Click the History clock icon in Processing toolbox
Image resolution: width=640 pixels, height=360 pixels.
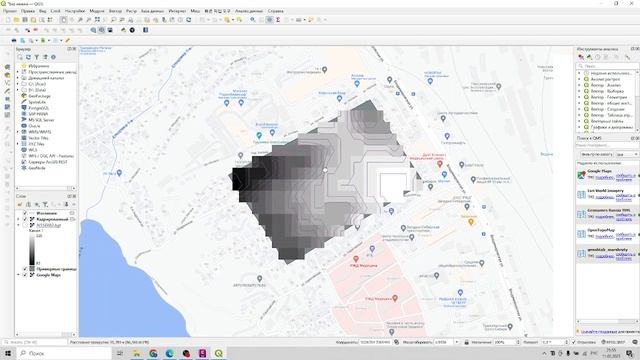598,57
